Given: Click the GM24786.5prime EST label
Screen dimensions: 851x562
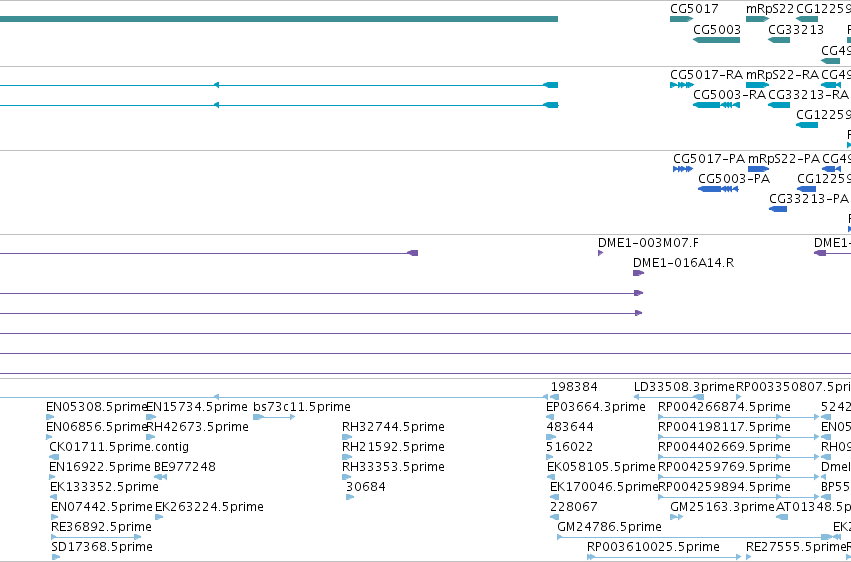Looking at the screenshot, I should pyautogui.click(x=609, y=527).
